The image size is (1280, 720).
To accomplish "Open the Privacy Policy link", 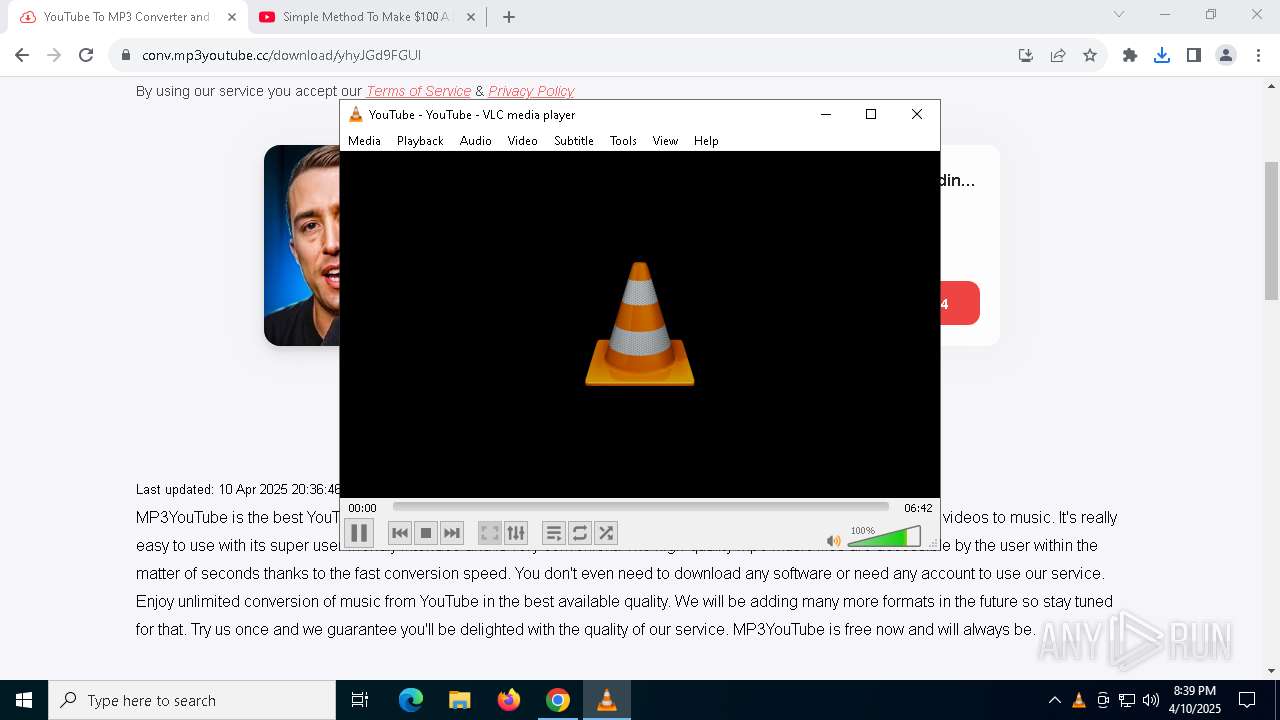I will [531, 91].
